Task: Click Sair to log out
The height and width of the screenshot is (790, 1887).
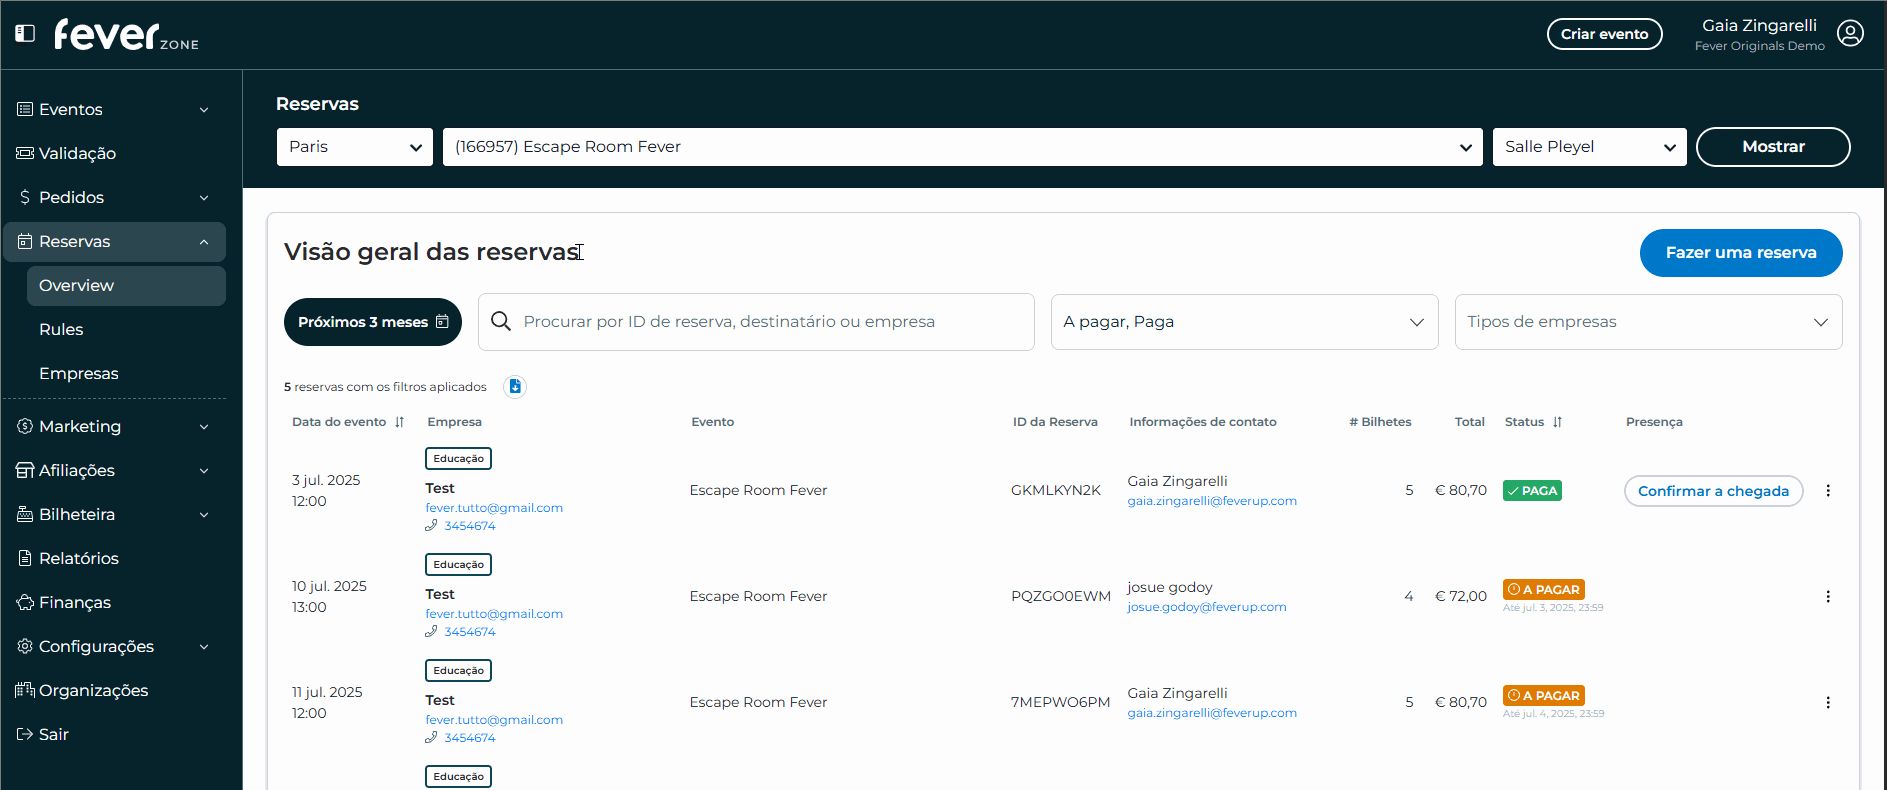Action: (x=54, y=735)
